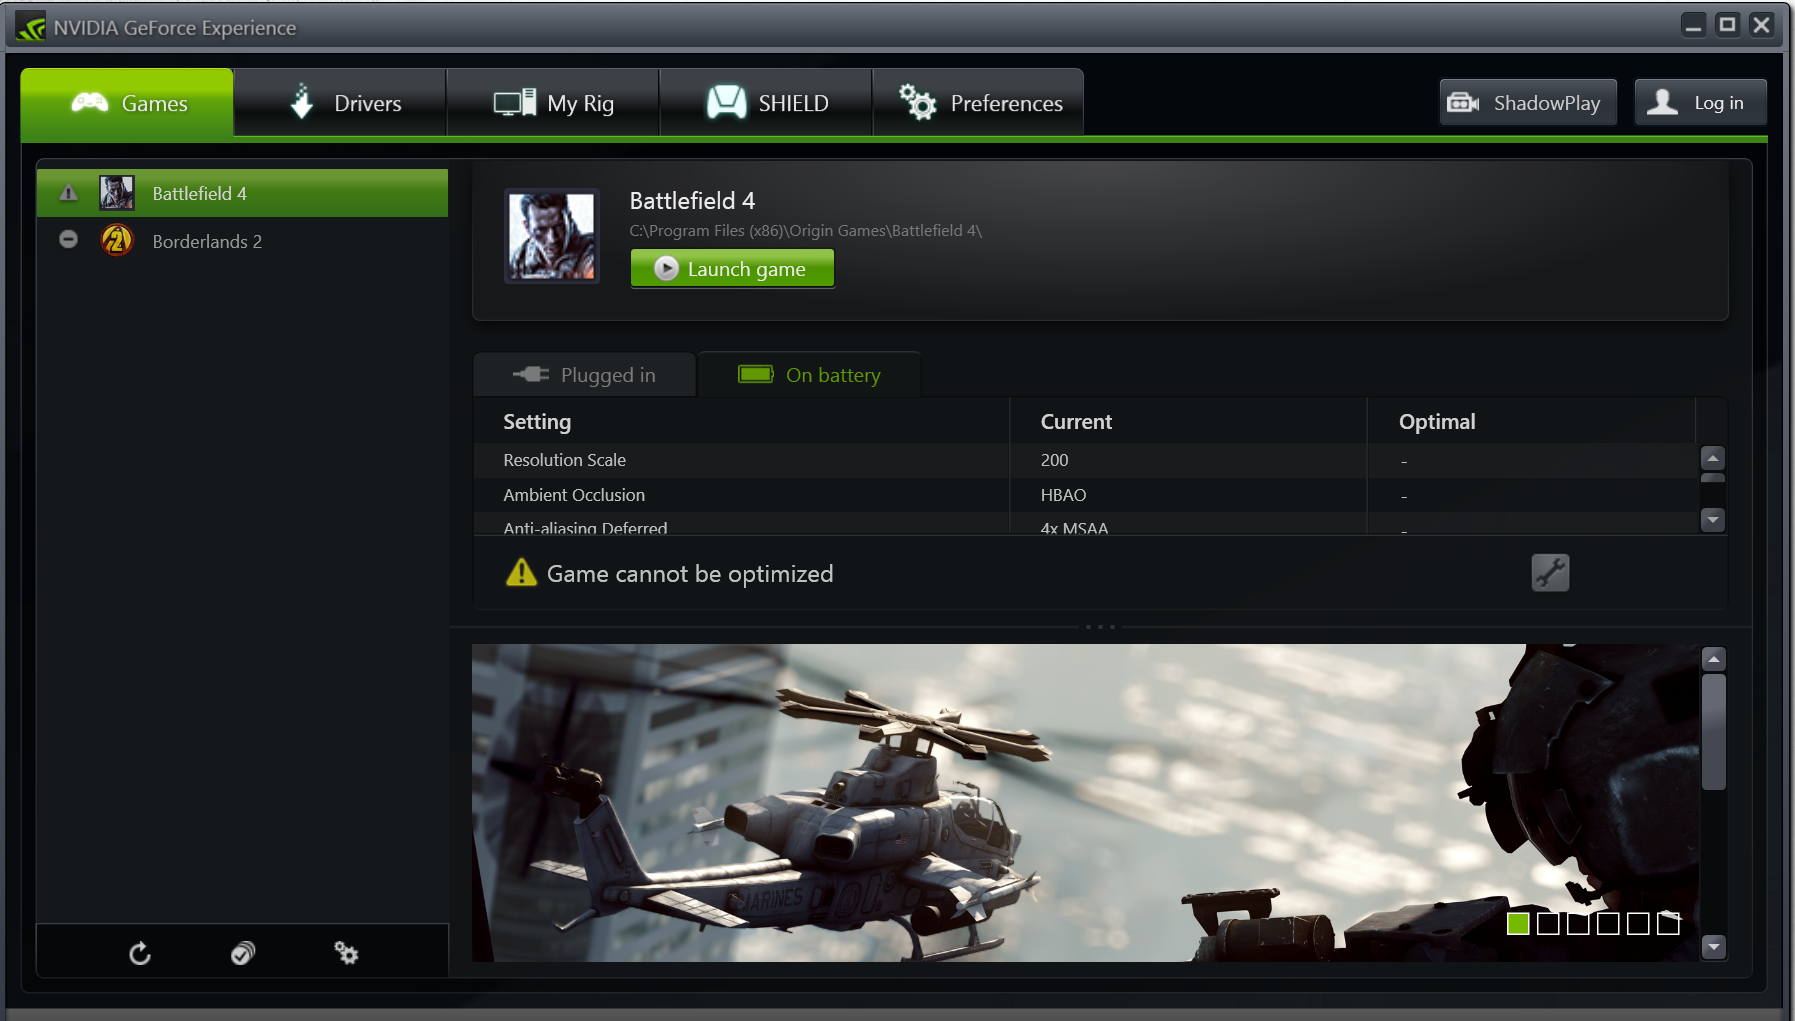Click Battlefield 4 warning status icon

tap(68, 193)
